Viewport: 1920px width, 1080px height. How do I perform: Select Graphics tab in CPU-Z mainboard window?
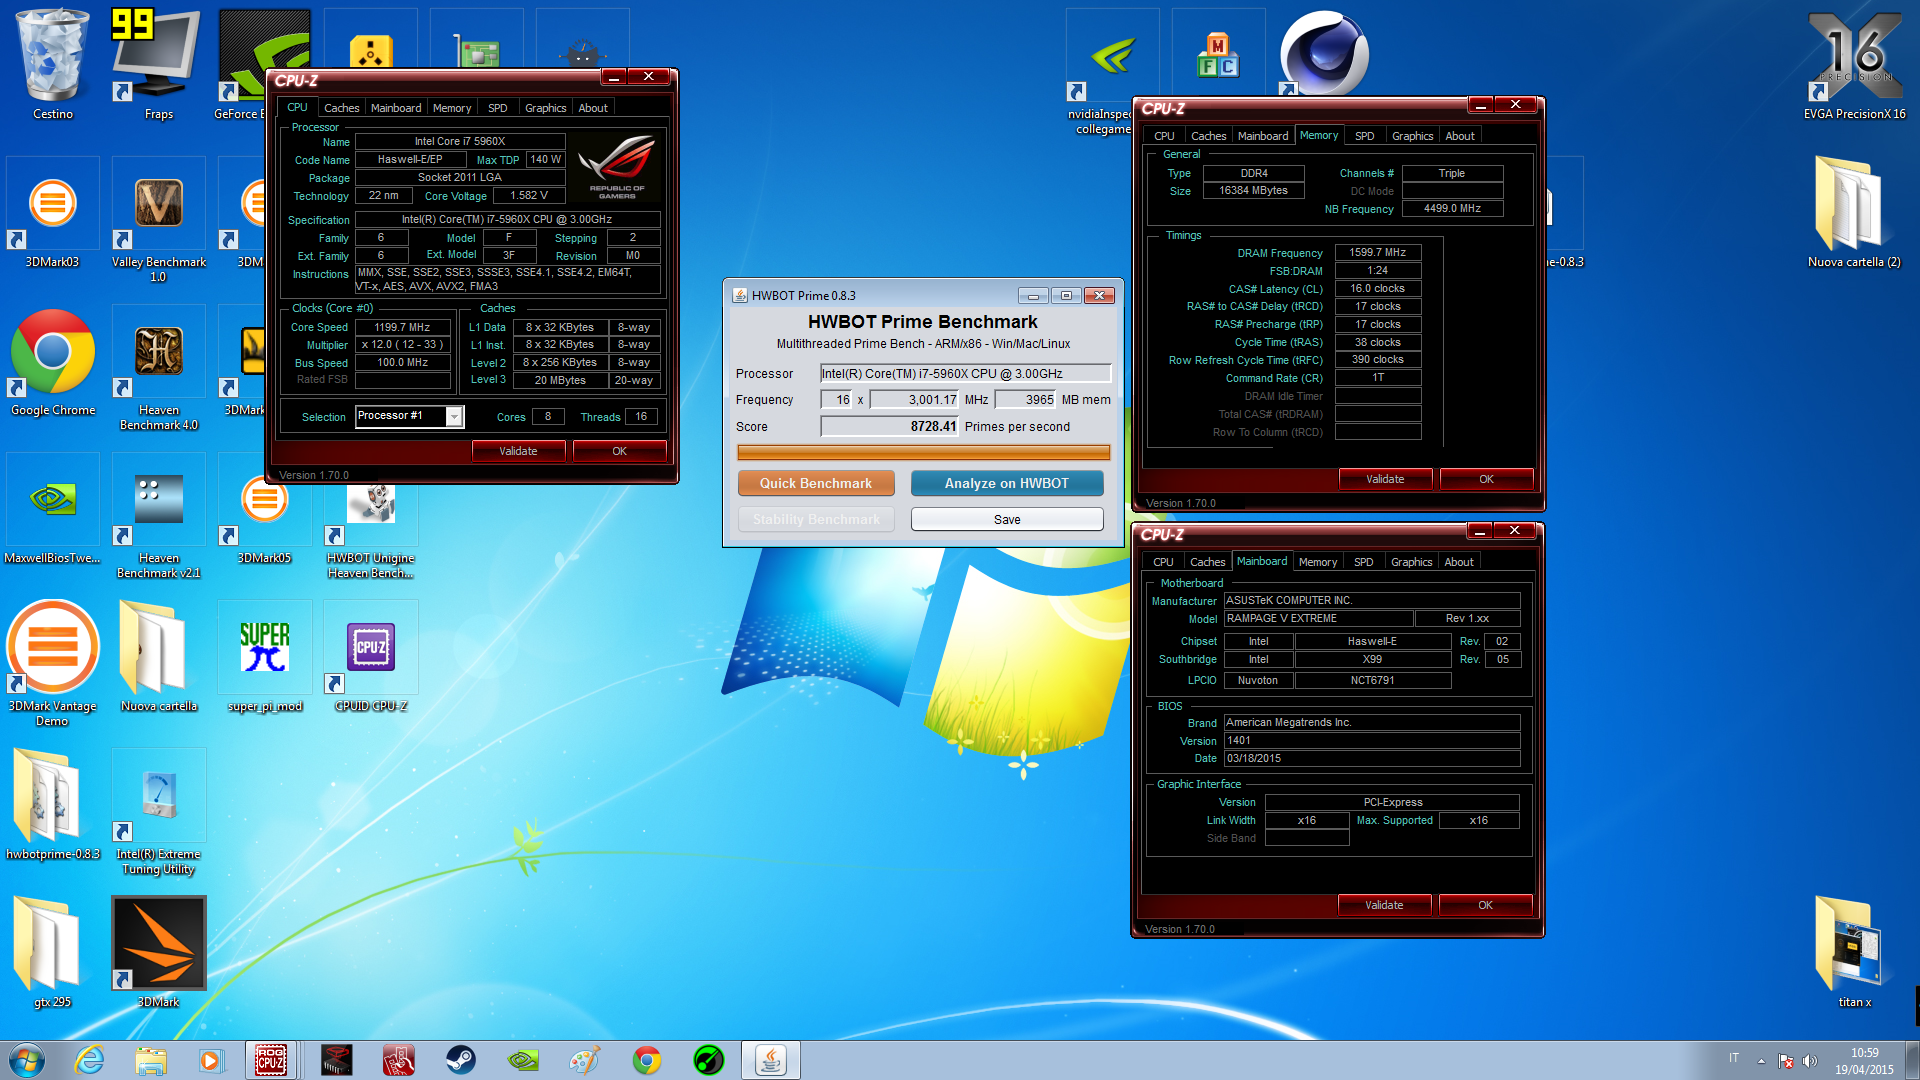1411,562
